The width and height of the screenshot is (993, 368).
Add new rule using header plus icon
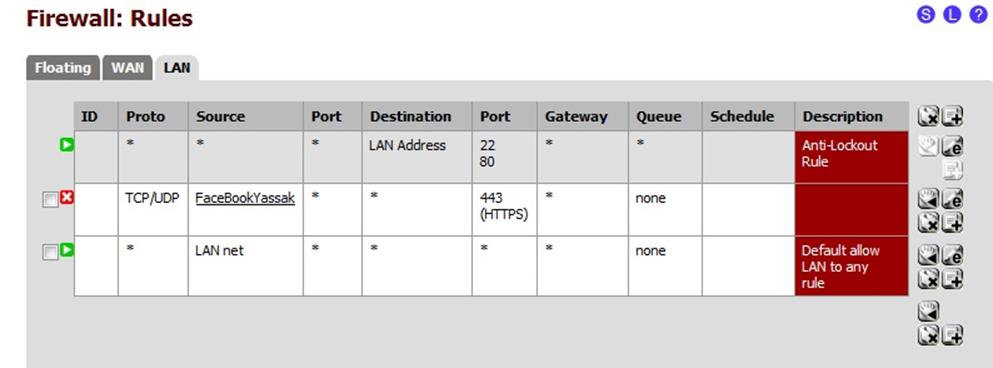pos(952,116)
